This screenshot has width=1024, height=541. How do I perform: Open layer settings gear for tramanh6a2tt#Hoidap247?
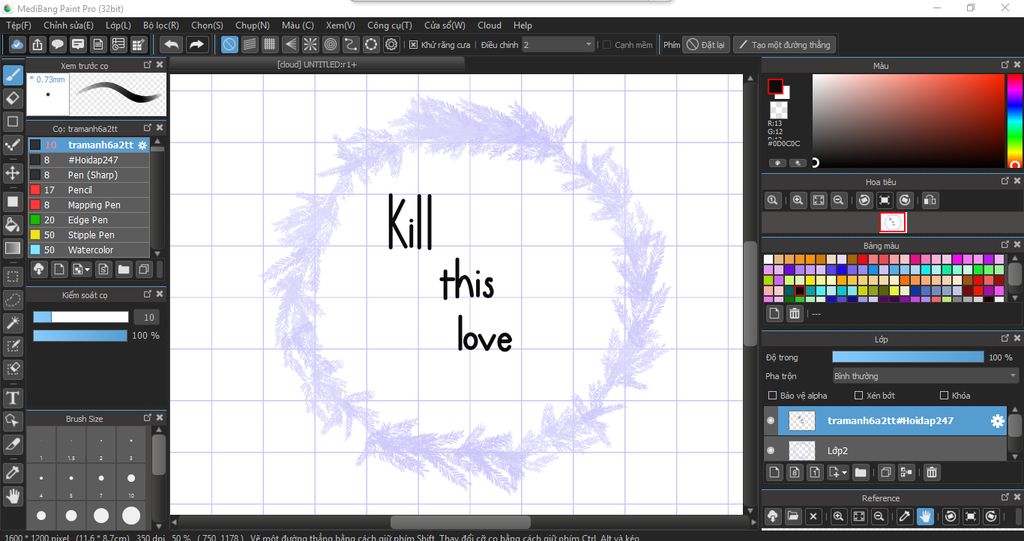[997, 421]
